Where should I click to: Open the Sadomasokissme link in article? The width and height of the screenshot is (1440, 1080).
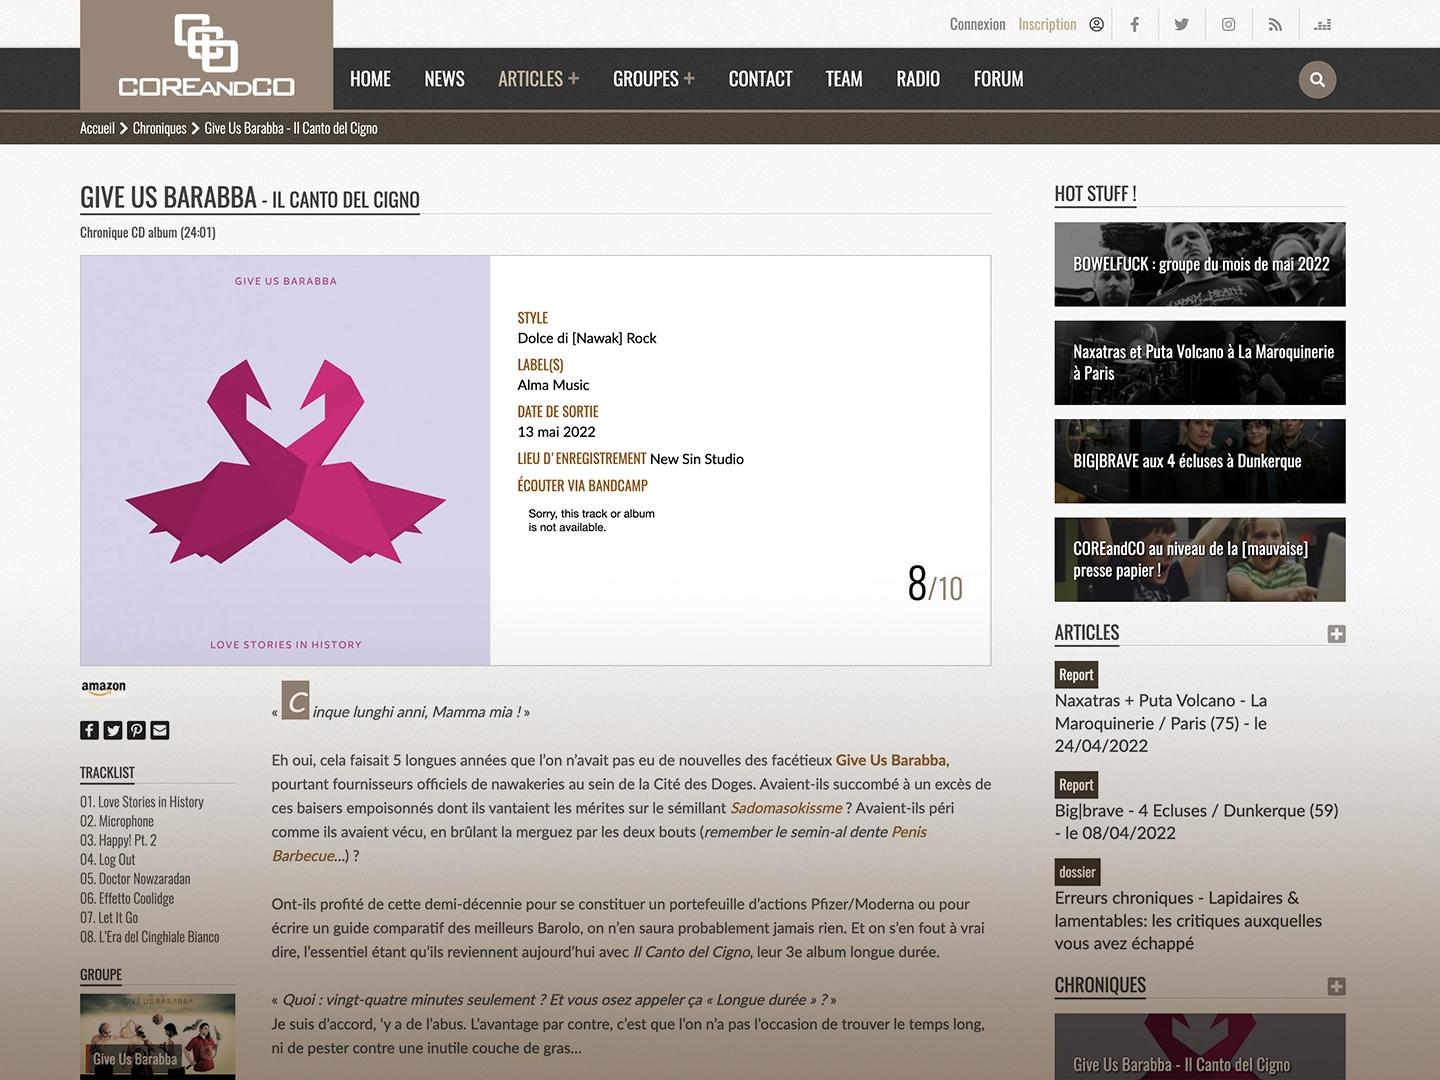pos(786,808)
